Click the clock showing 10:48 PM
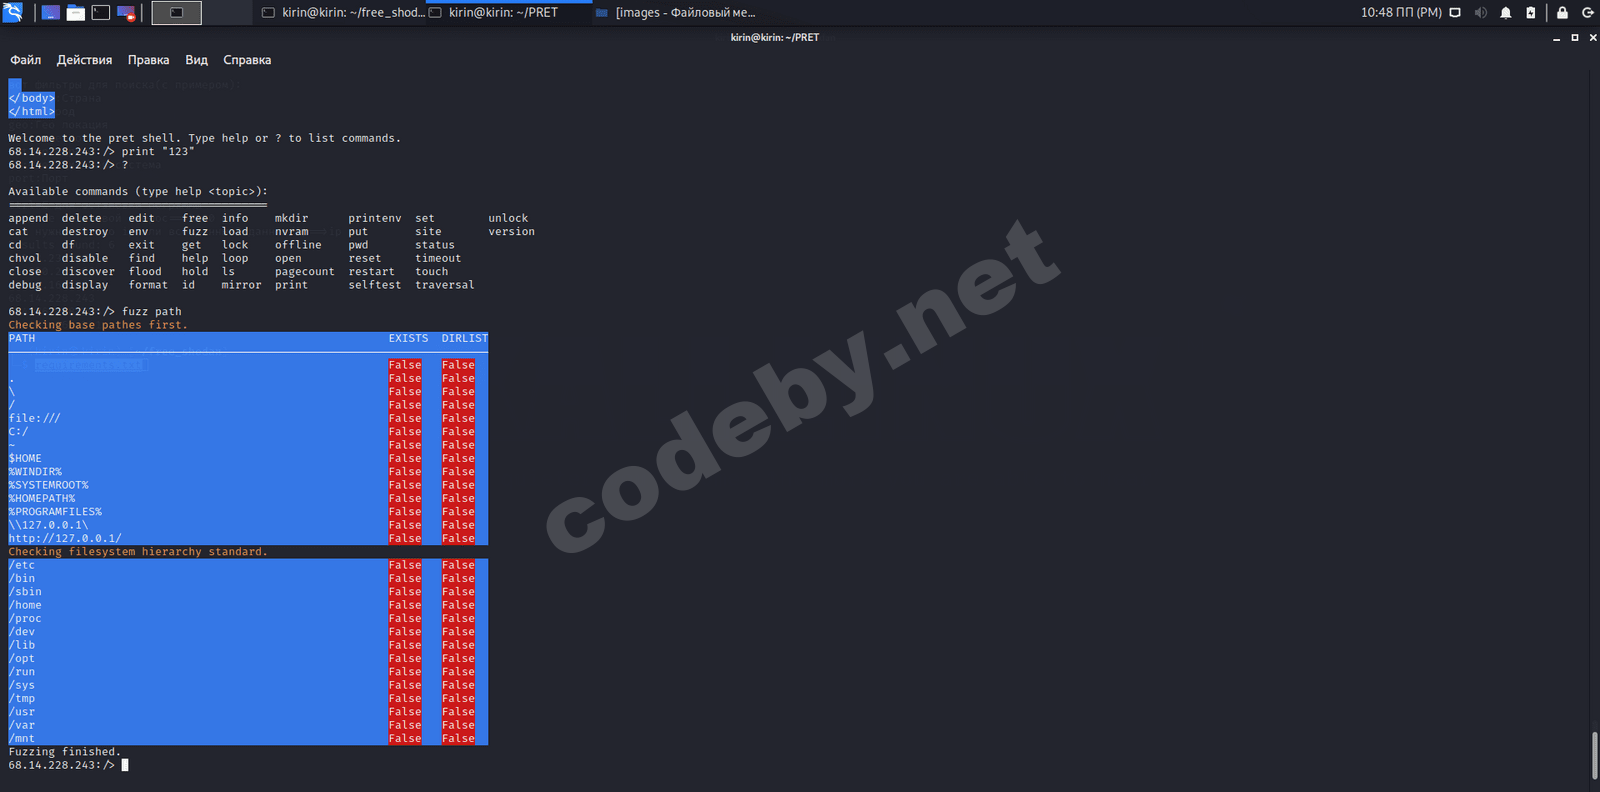The image size is (1600, 792). point(1400,13)
